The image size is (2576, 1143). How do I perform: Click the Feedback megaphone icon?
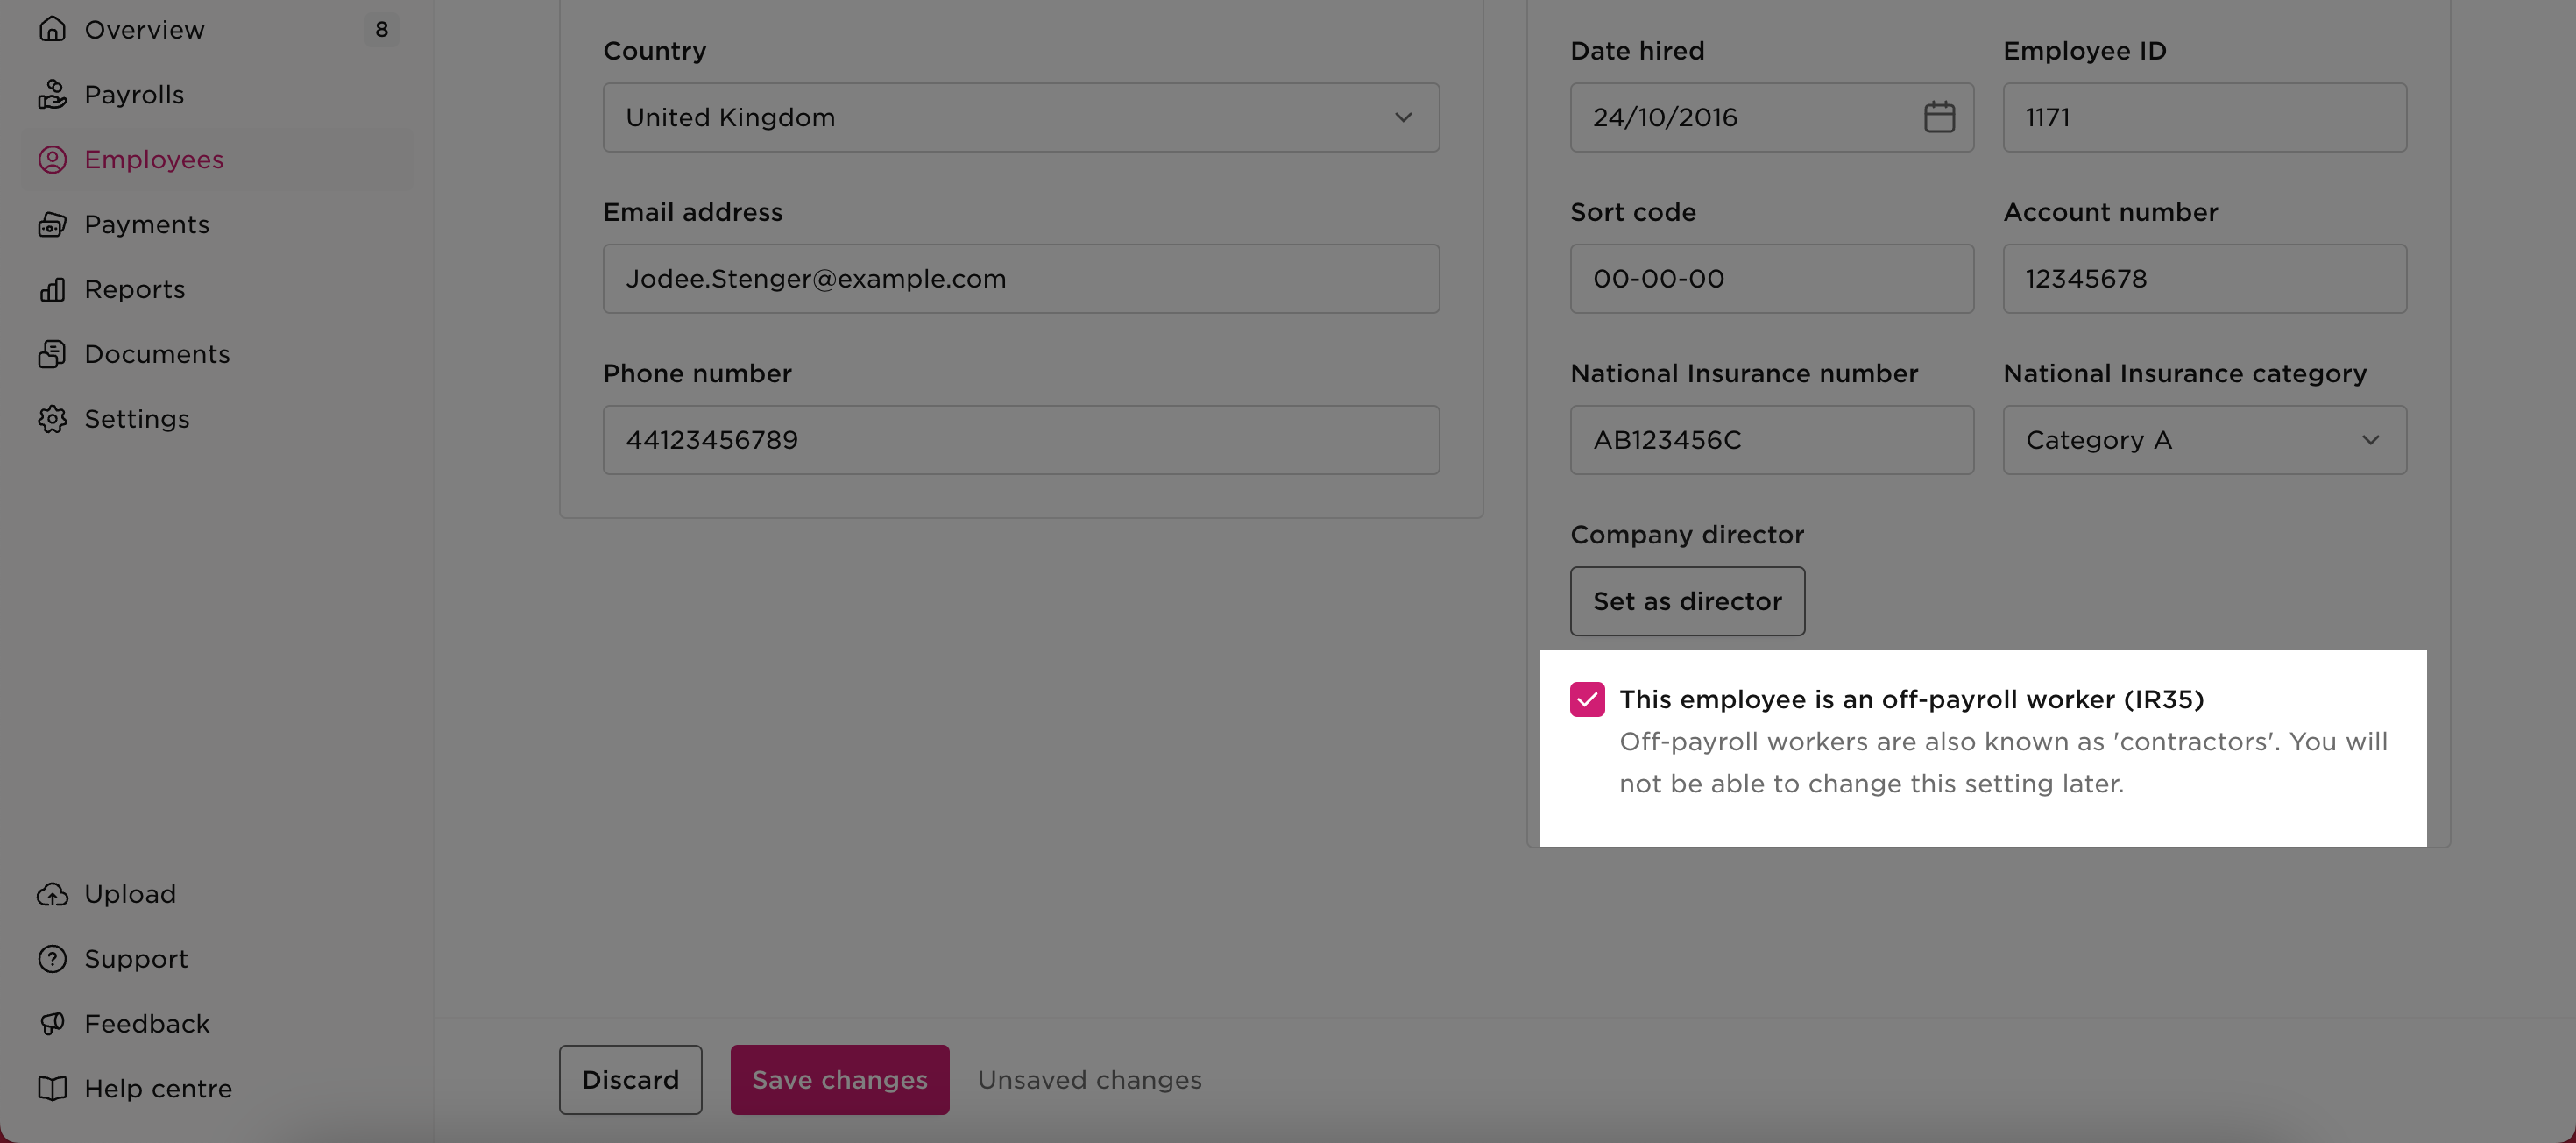53,1023
